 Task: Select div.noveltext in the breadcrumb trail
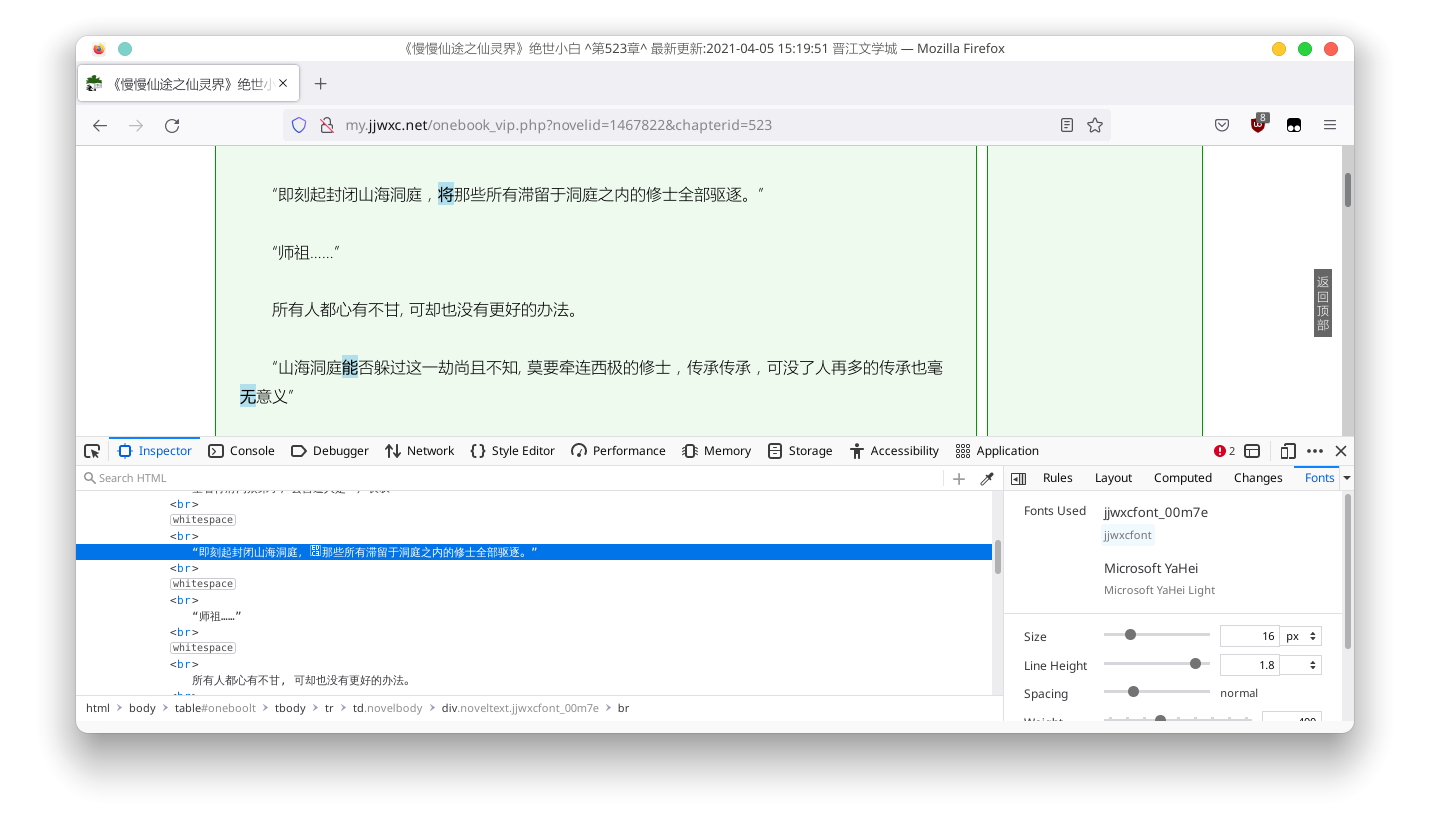click(x=519, y=708)
